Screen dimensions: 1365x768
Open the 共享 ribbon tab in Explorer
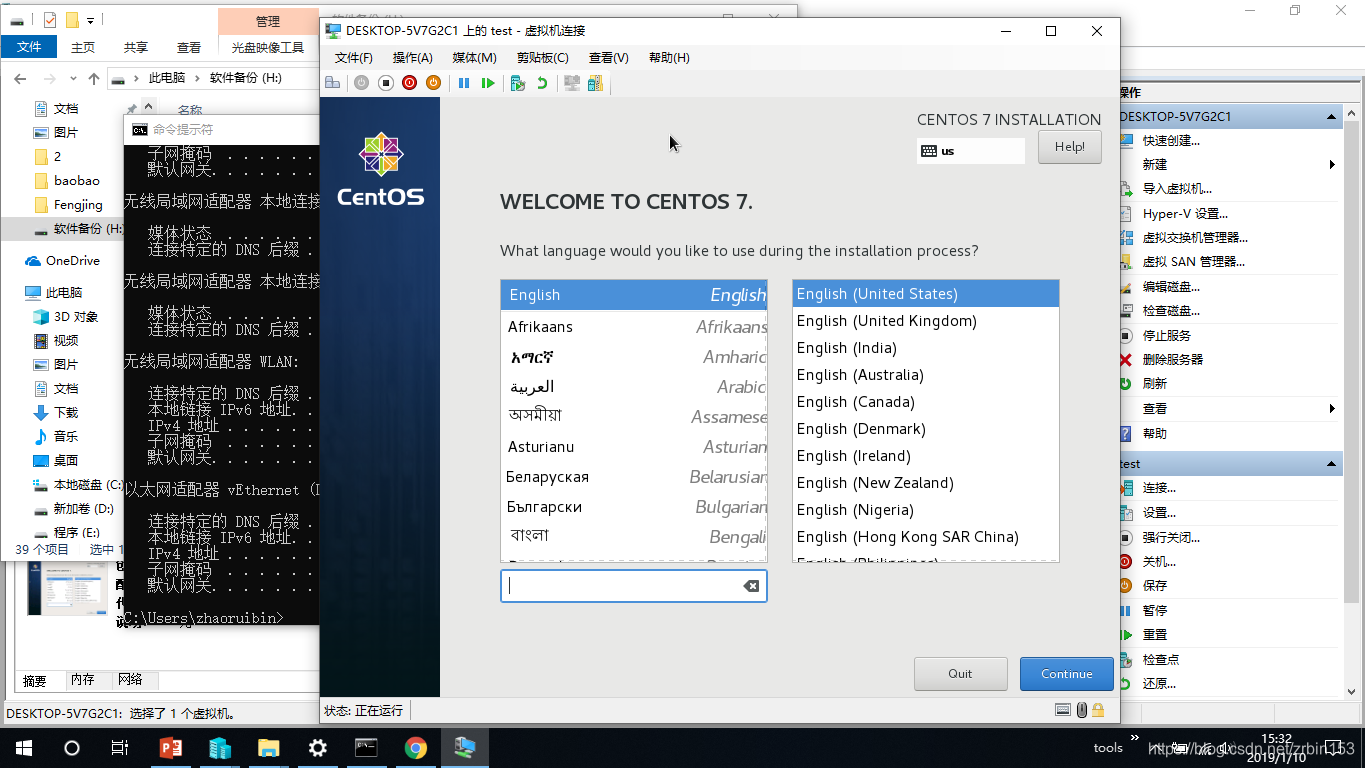[x=136, y=47]
